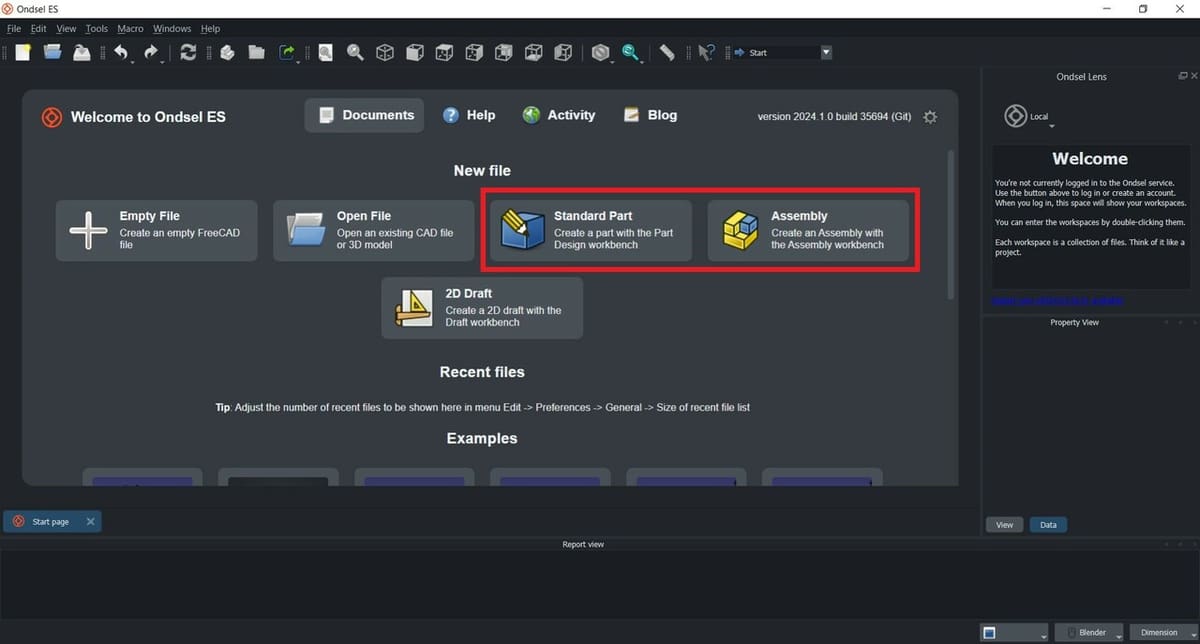This screenshot has height=644, width=1200.
Task: Click the What's This help cursor icon
Action: (706, 53)
